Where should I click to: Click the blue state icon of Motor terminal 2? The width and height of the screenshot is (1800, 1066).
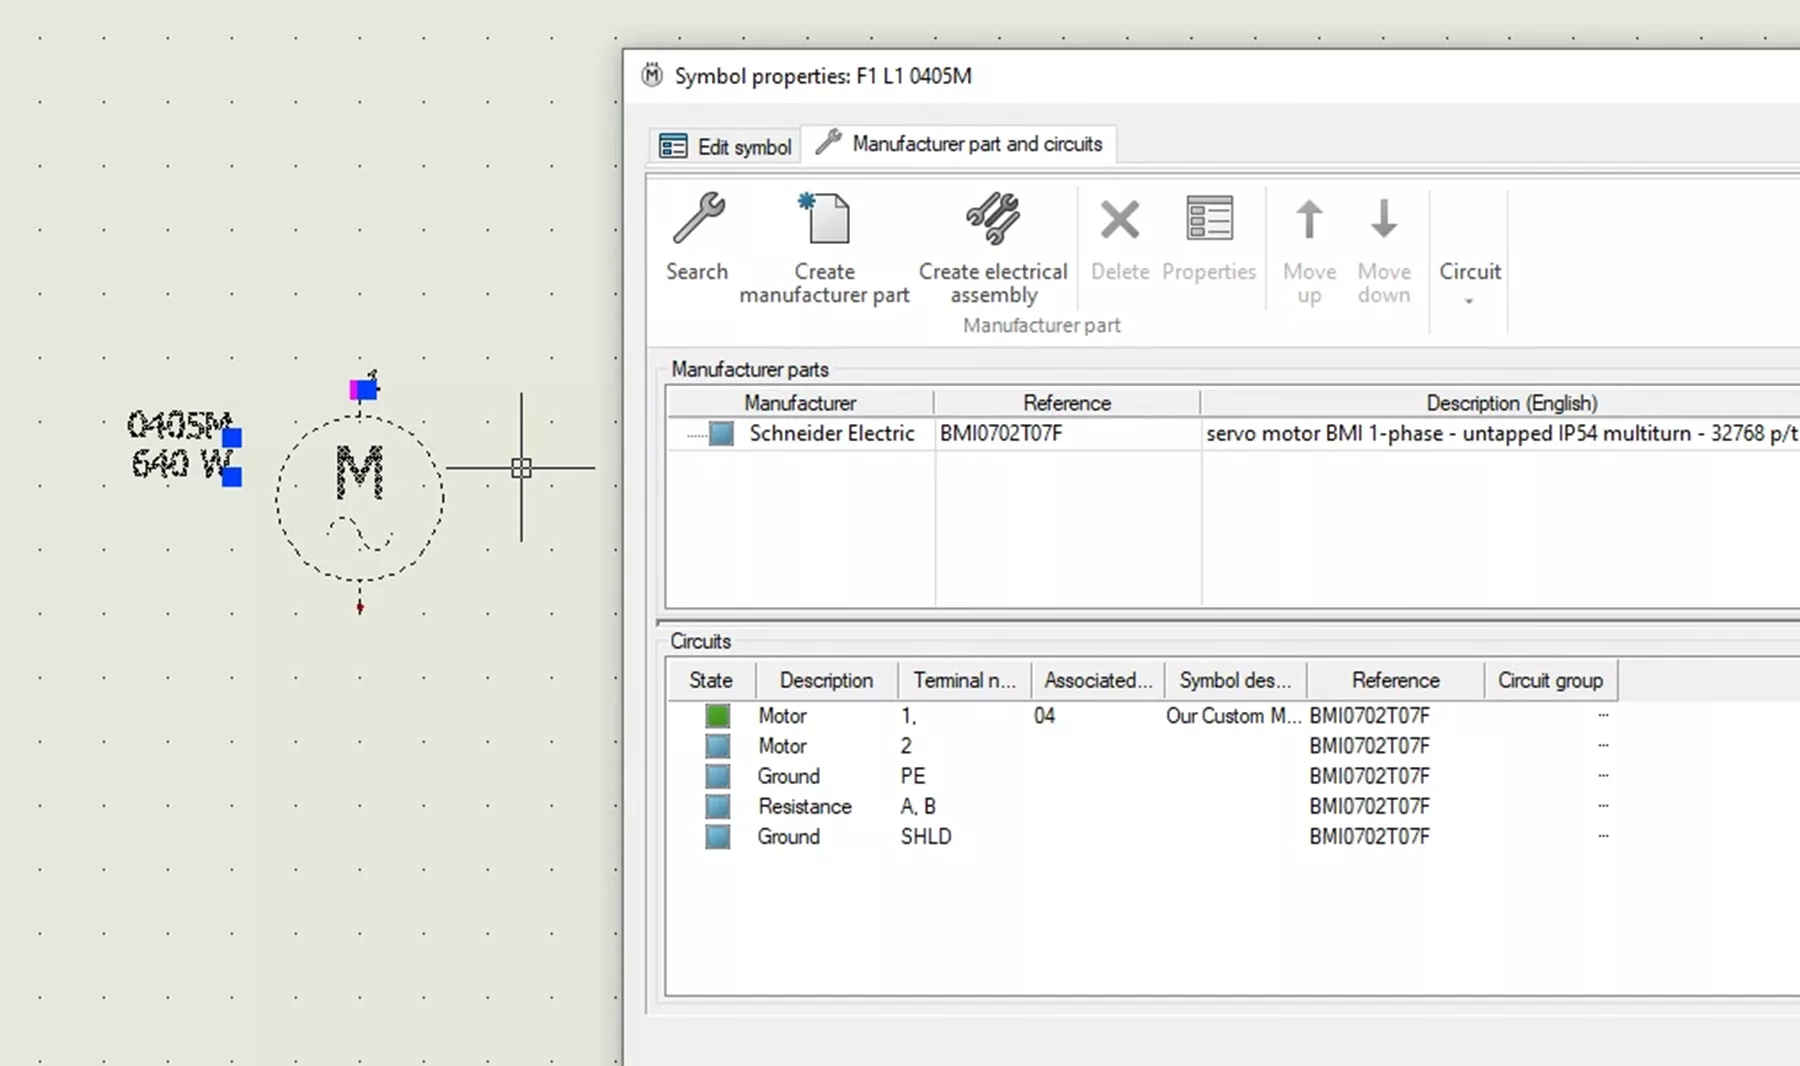[717, 746]
